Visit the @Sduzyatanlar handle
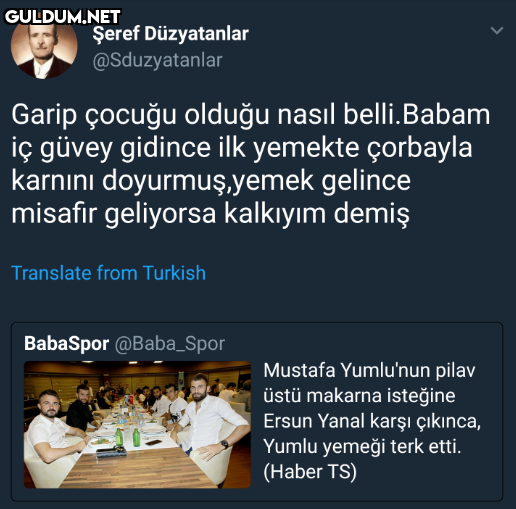Viewport: 516px width, 509px height. click(x=157, y=60)
